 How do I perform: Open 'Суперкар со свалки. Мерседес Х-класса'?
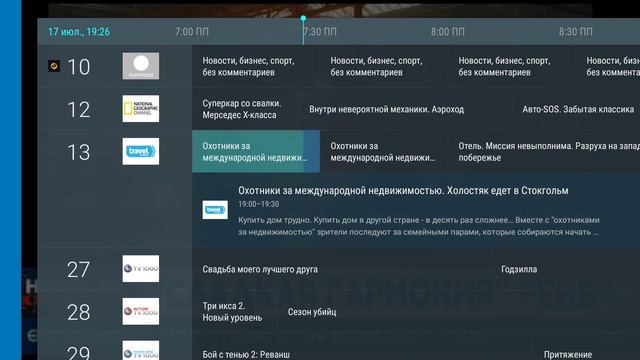(x=245, y=109)
